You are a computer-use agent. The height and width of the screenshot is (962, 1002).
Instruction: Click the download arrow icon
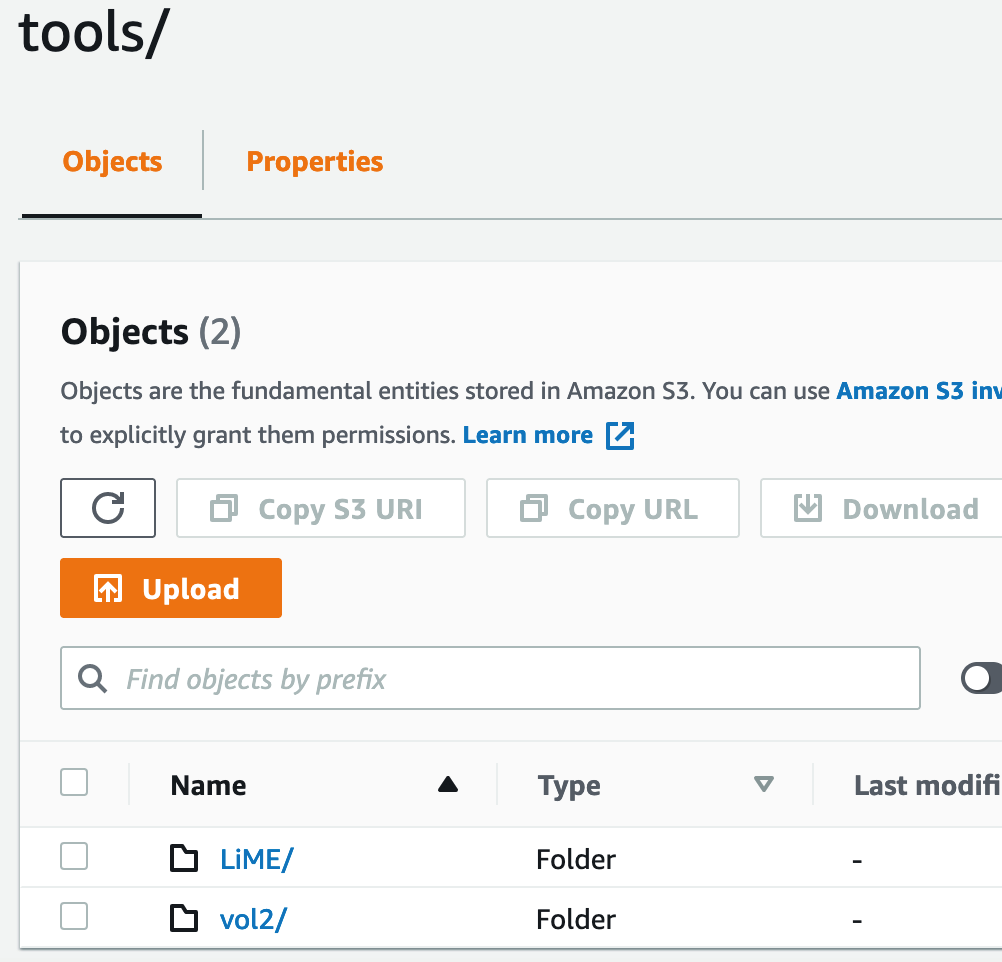pyautogui.click(x=808, y=508)
